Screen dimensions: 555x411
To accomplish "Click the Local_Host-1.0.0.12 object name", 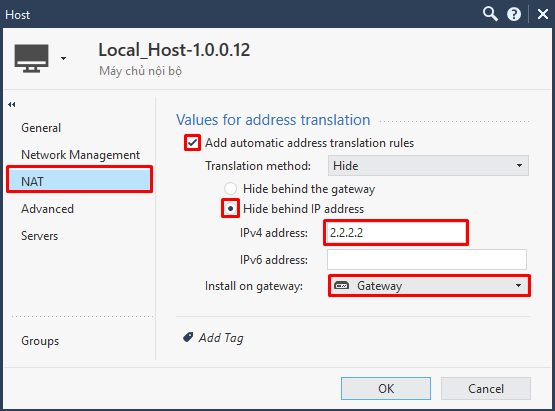I will 174,50.
